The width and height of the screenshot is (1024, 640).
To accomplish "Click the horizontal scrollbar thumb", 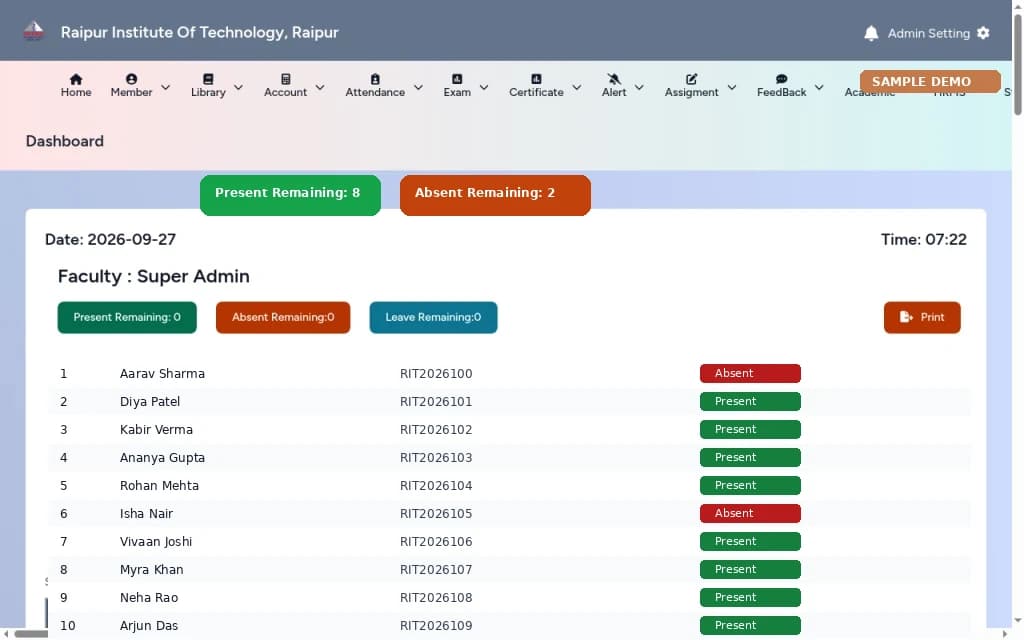I will tap(31, 633).
